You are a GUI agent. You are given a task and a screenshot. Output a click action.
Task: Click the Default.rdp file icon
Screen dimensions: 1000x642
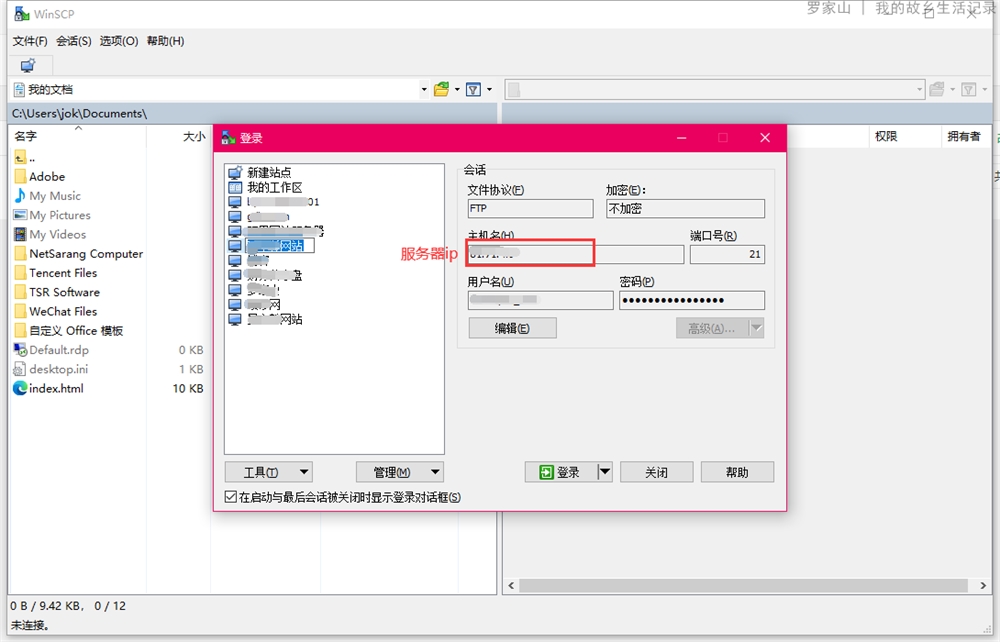(20, 350)
